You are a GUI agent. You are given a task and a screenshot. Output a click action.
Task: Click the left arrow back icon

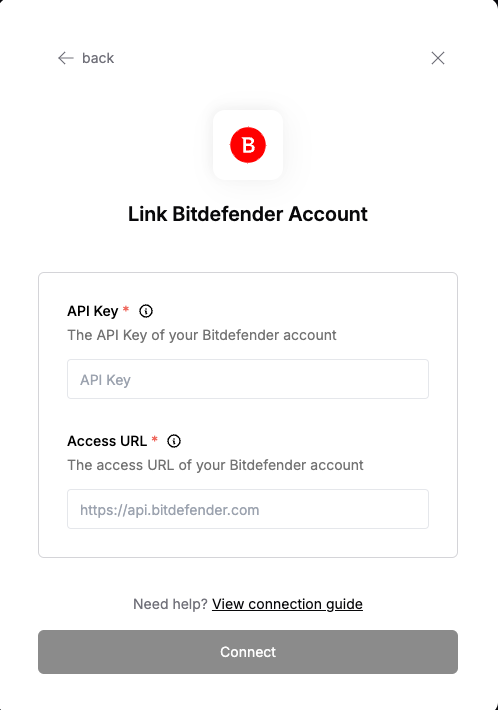point(66,58)
